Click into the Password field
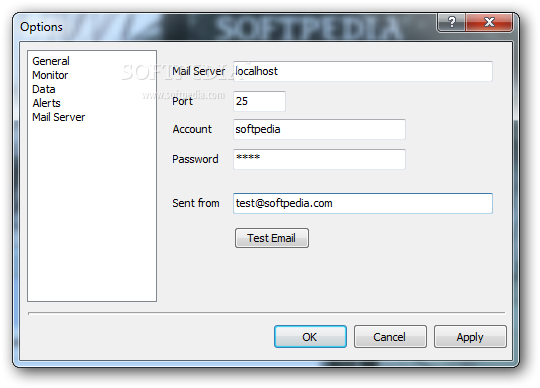 point(319,159)
